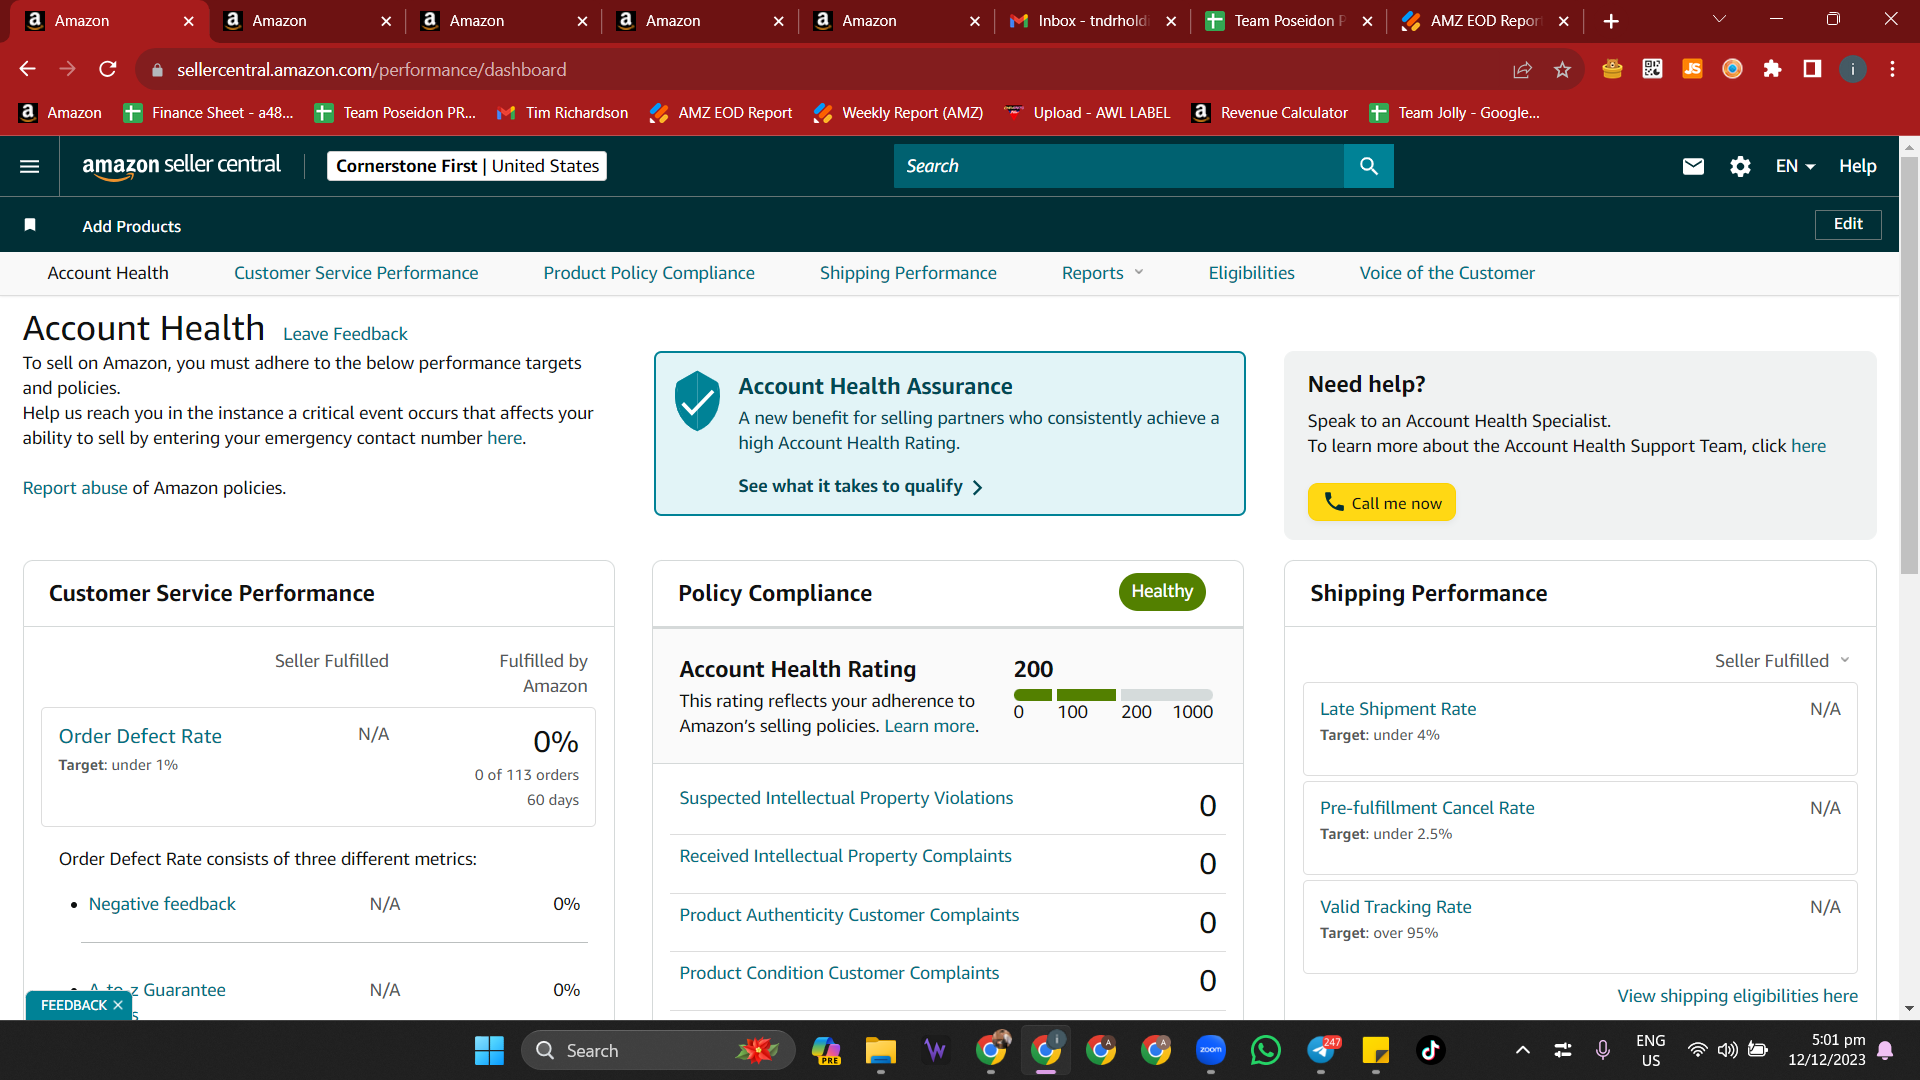Open the JS extension icon

1692,68
